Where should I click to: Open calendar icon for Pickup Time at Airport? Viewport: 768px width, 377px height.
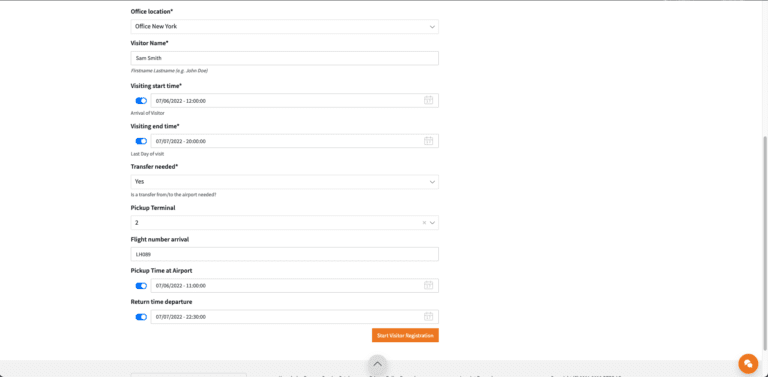[x=428, y=285]
